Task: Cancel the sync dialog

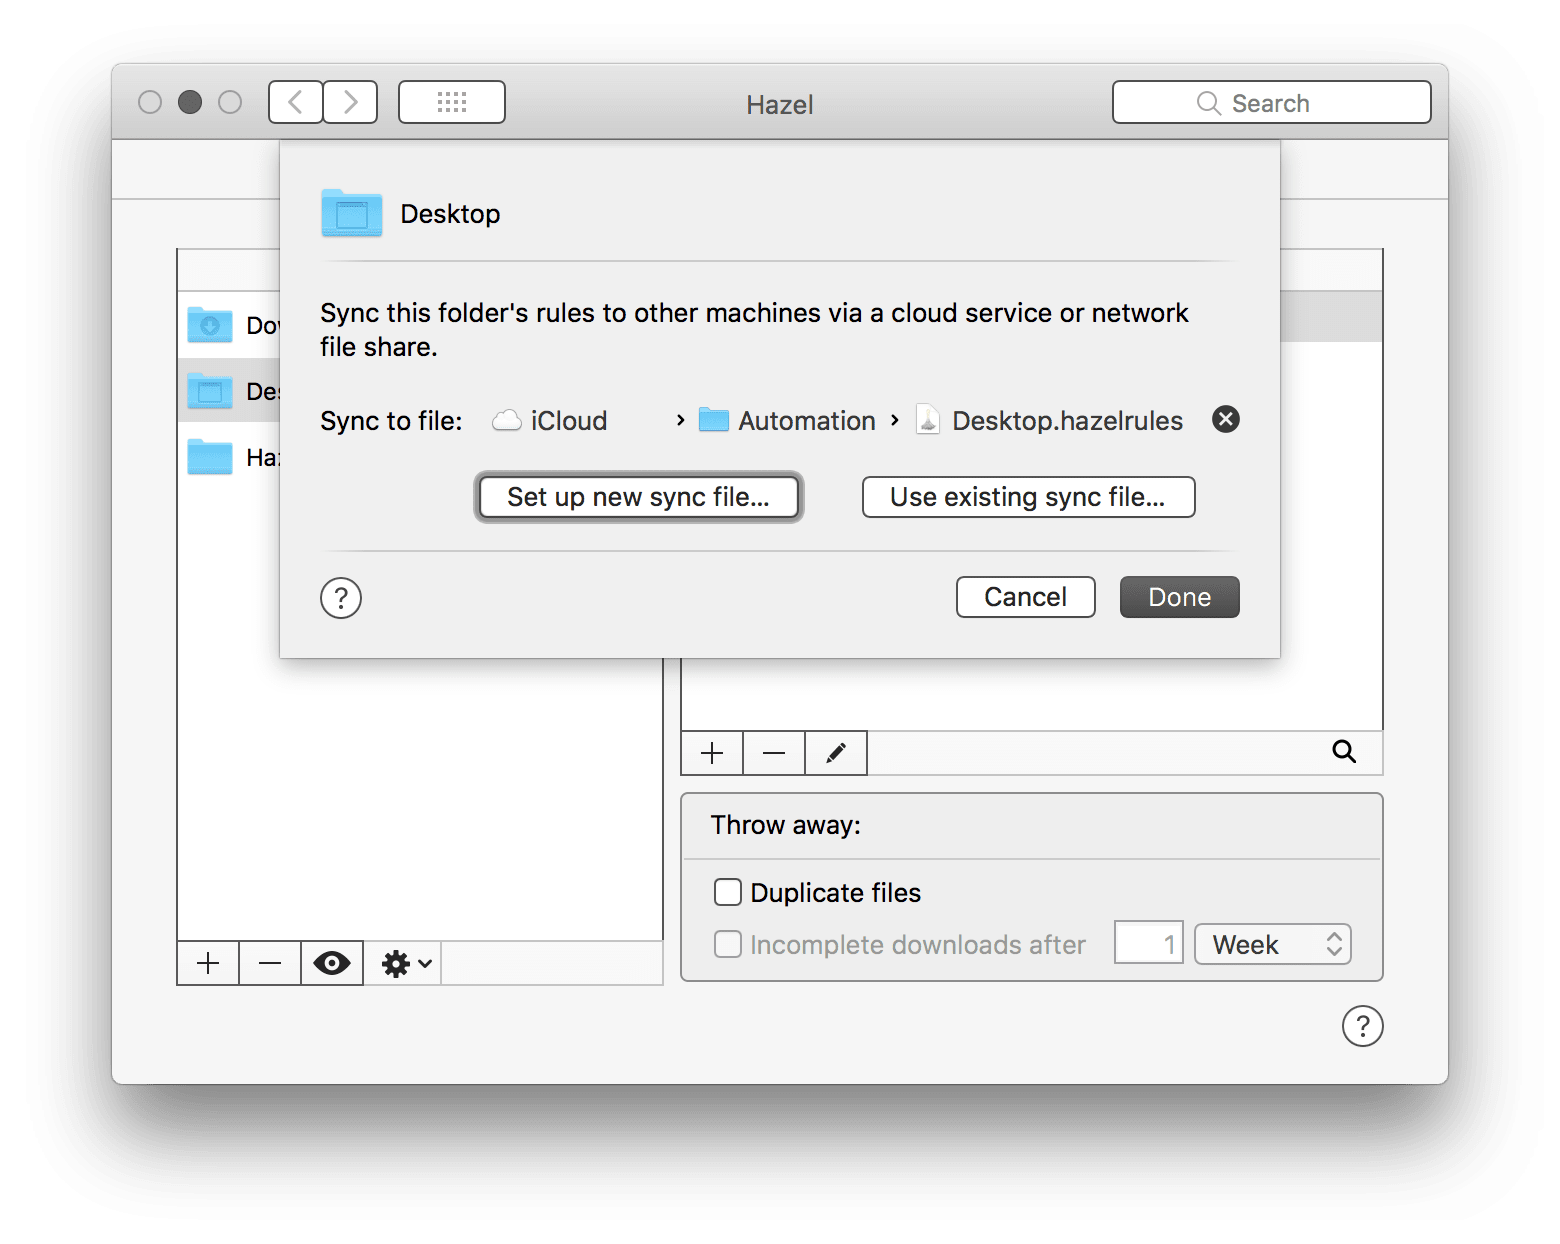Action: pos(1025,597)
